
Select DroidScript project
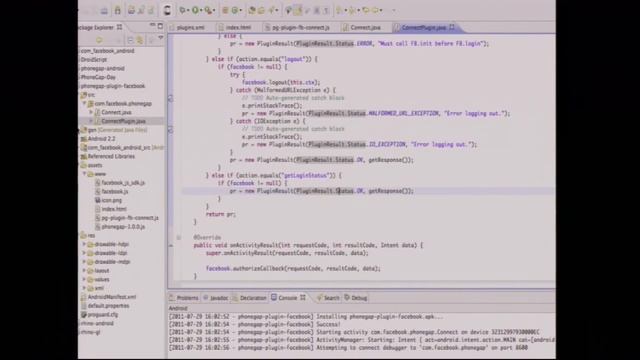93,60
